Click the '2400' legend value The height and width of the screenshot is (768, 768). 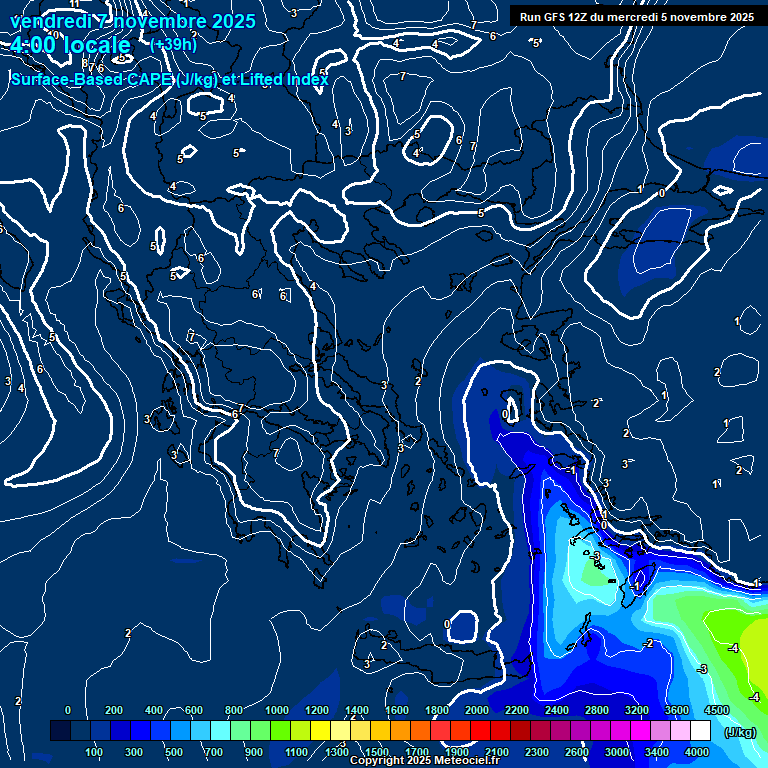[557, 710]
